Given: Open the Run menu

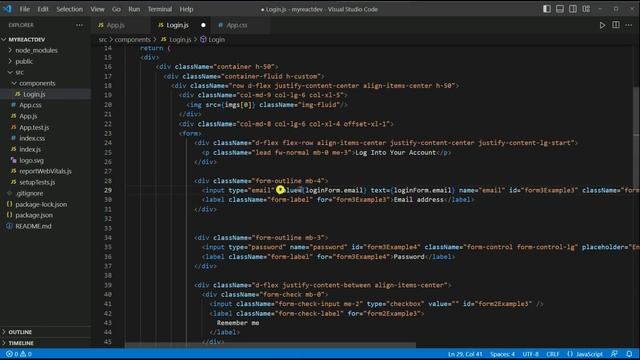Looking at the screenshot, I should [134, 9].
